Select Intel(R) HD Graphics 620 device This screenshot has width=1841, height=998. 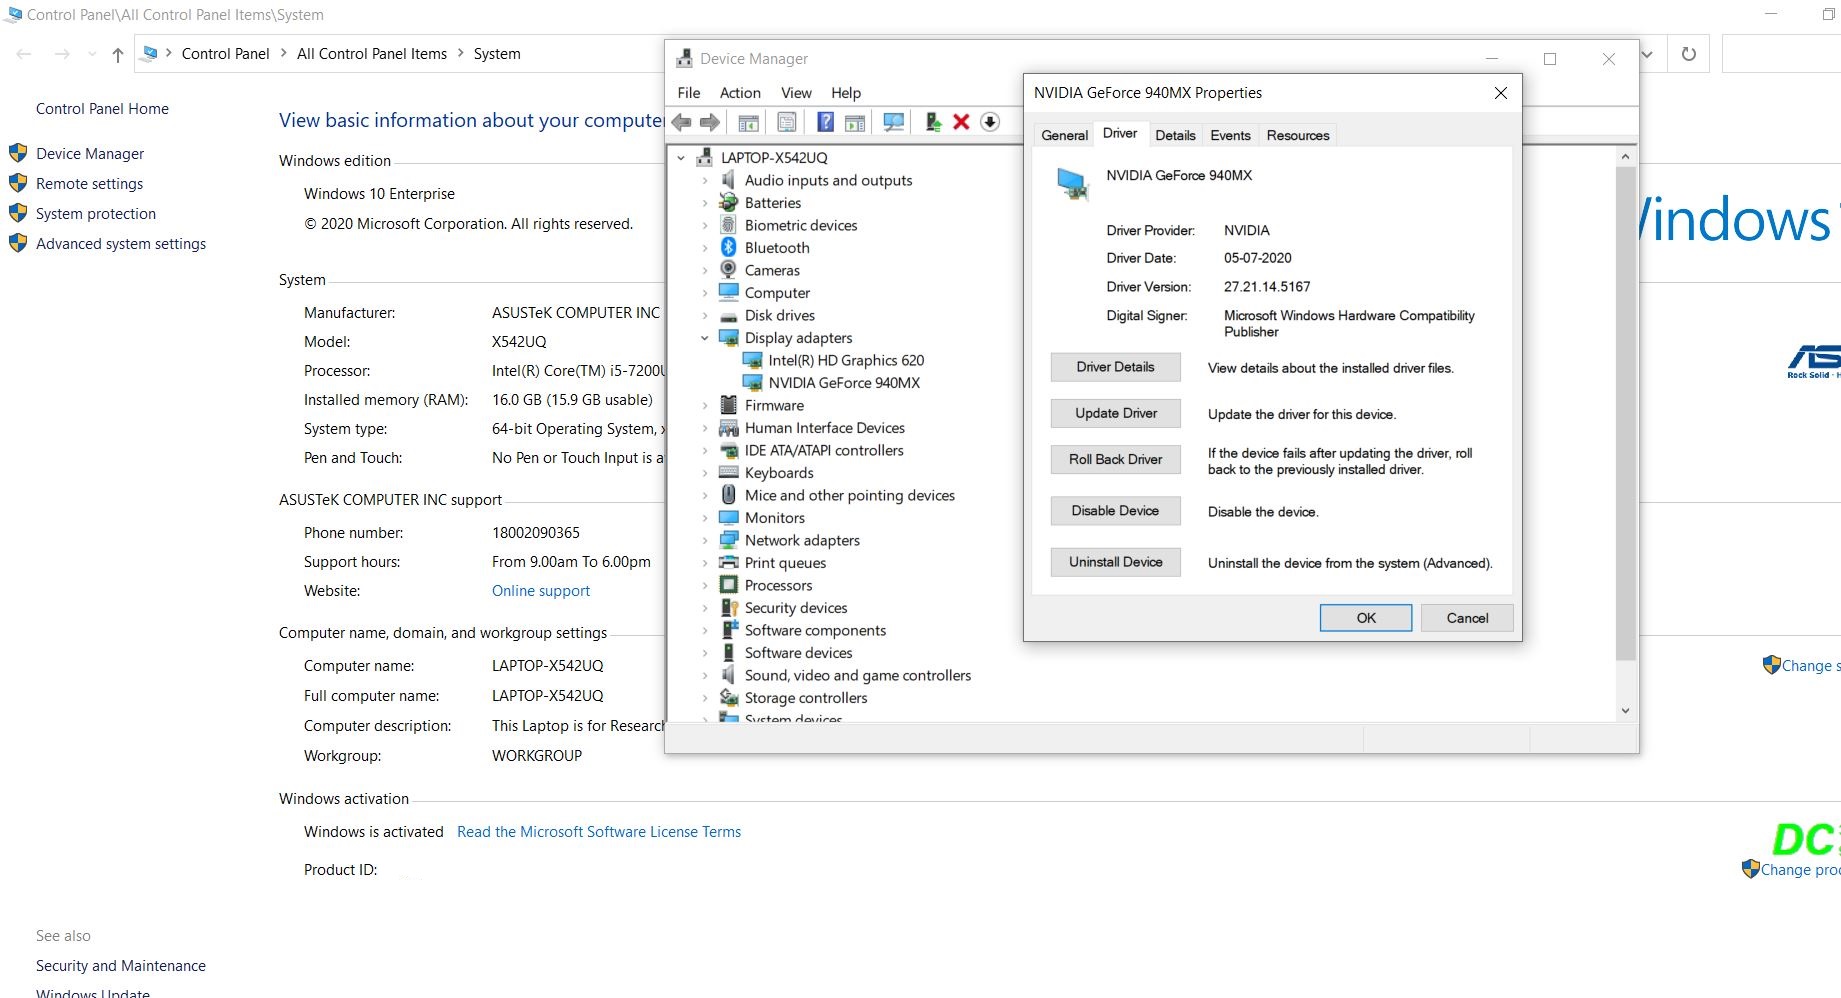coord(846,360)
